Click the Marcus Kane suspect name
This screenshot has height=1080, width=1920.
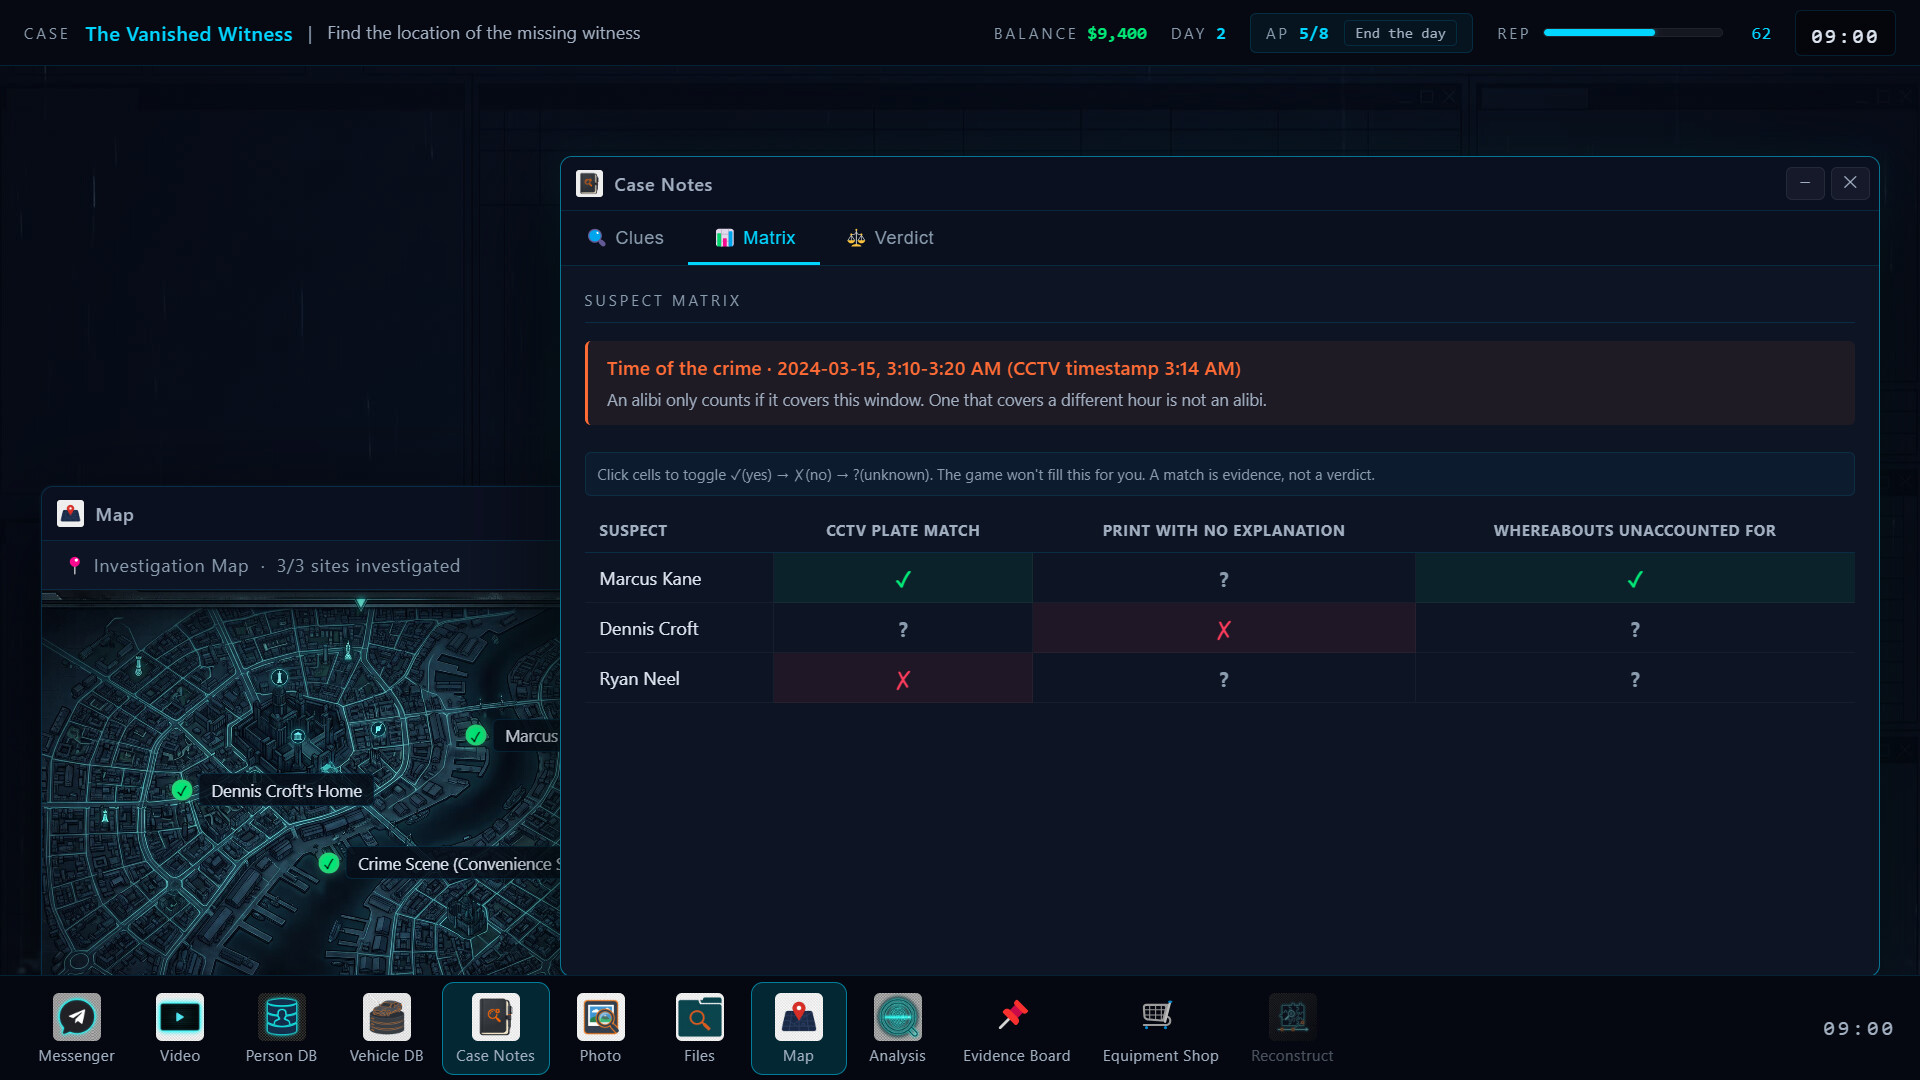pos(650,579)
